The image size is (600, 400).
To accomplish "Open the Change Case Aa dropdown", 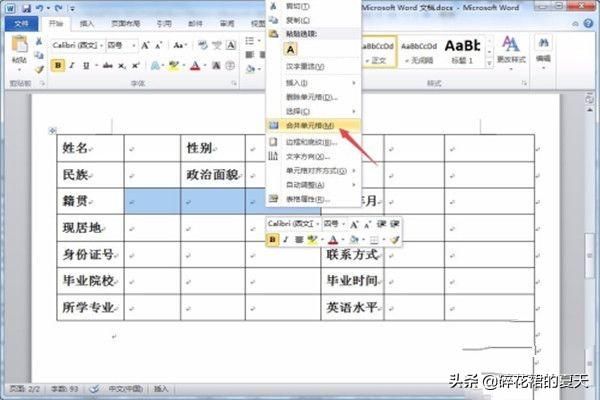I will click(180, 46).
